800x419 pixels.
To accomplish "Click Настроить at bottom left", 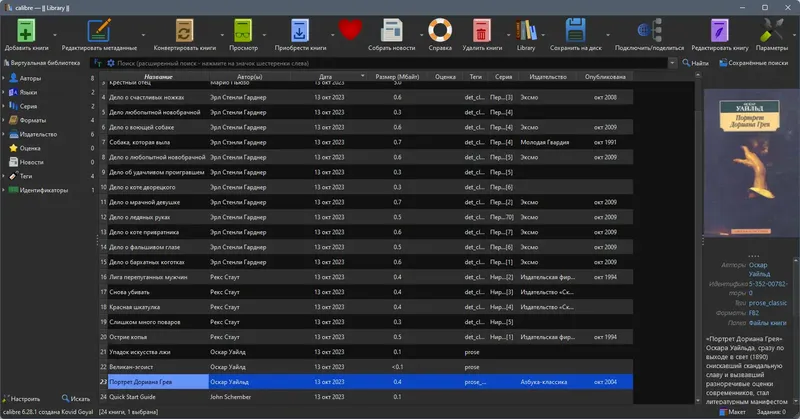I will (21, 399).
